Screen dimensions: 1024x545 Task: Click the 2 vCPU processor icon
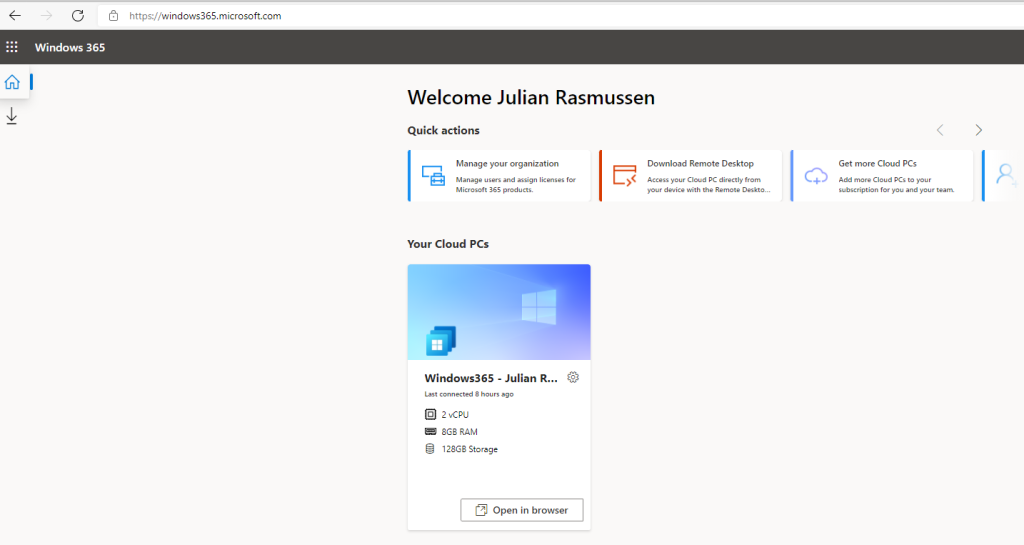(430, 414)
